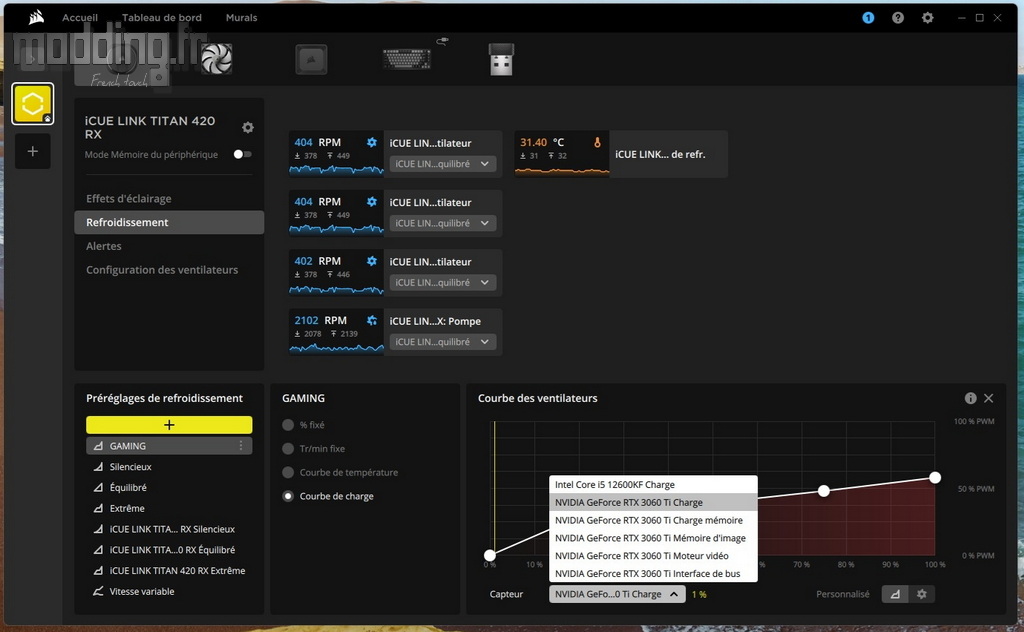
Task: Open the notifications badge icon
Action: point(868,18)
